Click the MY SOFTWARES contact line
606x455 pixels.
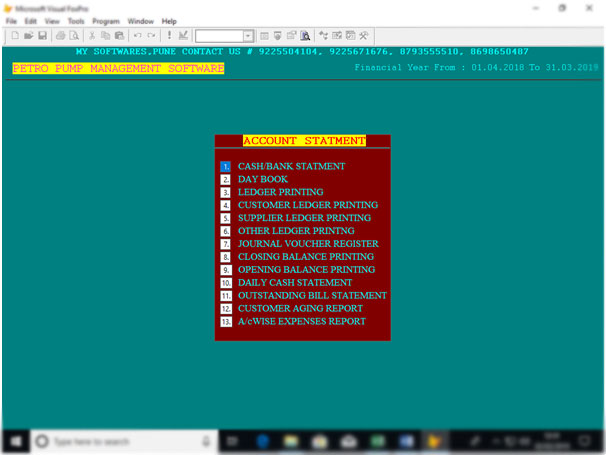click(x=302, y=51)
